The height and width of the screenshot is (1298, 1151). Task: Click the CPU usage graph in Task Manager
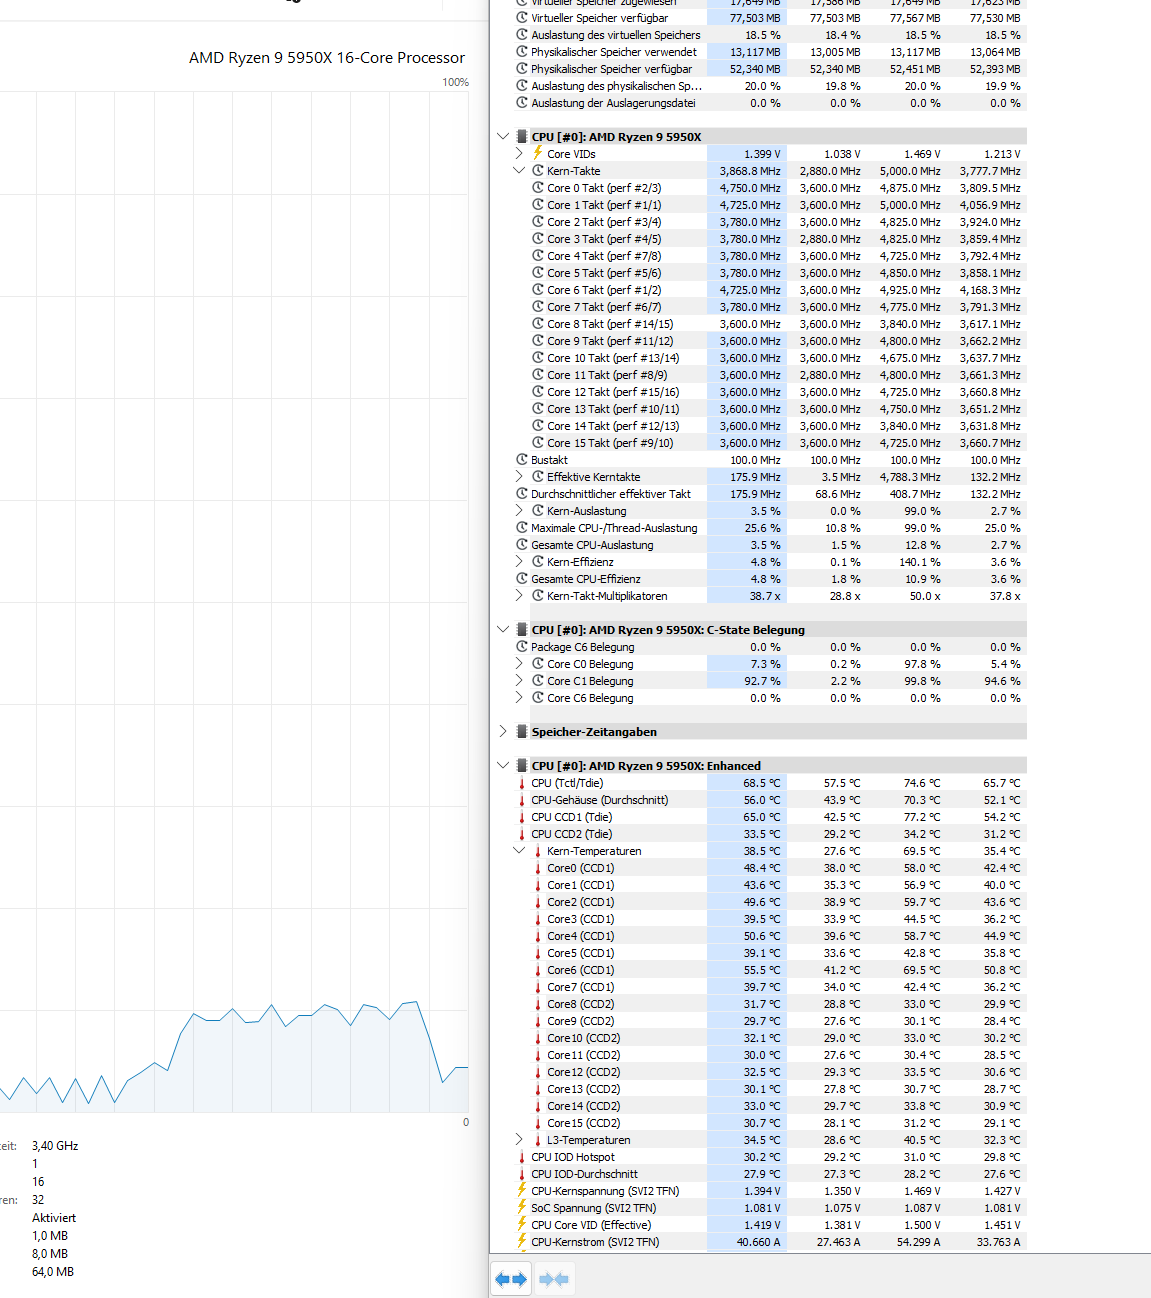pyautogui.click(x=234, y=602)
